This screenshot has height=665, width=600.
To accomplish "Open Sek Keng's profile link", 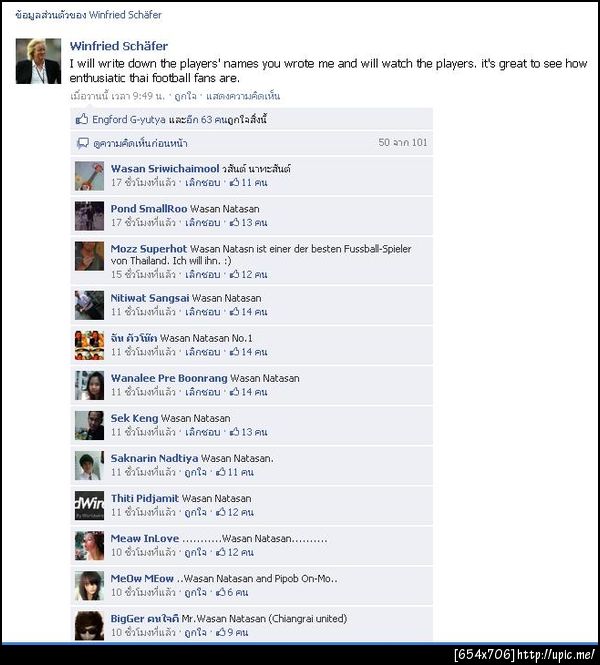I will coord(134,418).
